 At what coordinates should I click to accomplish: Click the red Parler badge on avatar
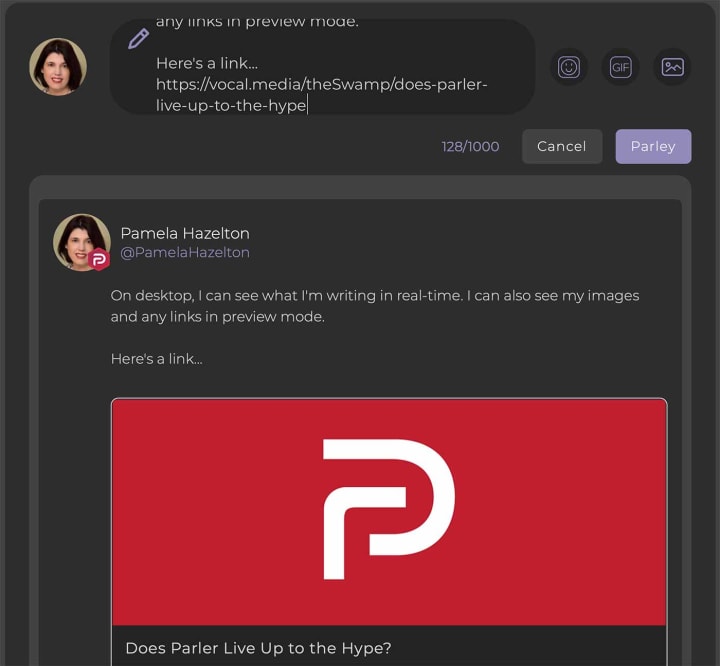tap(99, 260)
